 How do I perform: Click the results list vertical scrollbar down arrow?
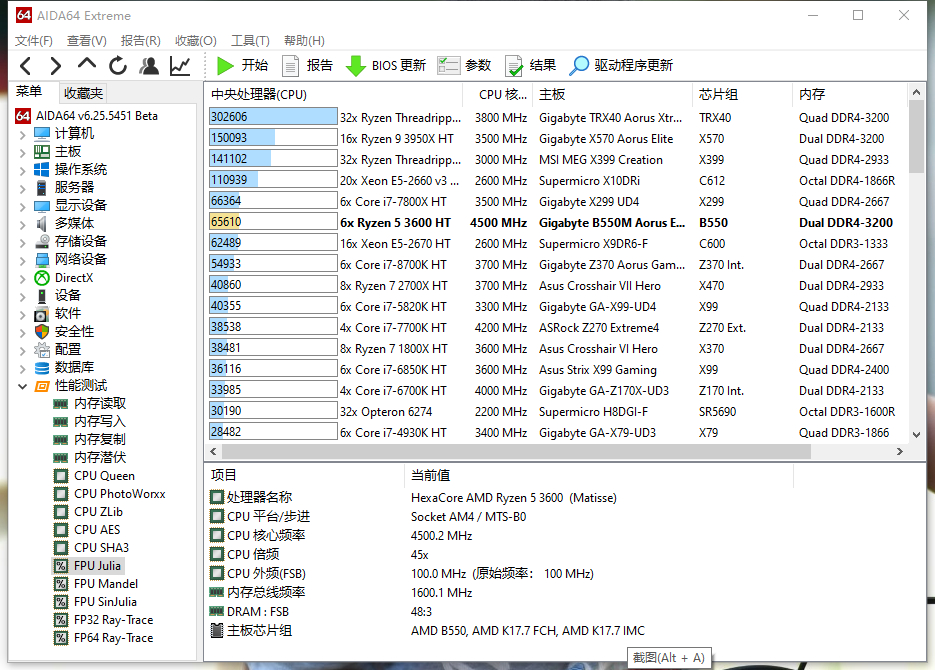point(917,435)
